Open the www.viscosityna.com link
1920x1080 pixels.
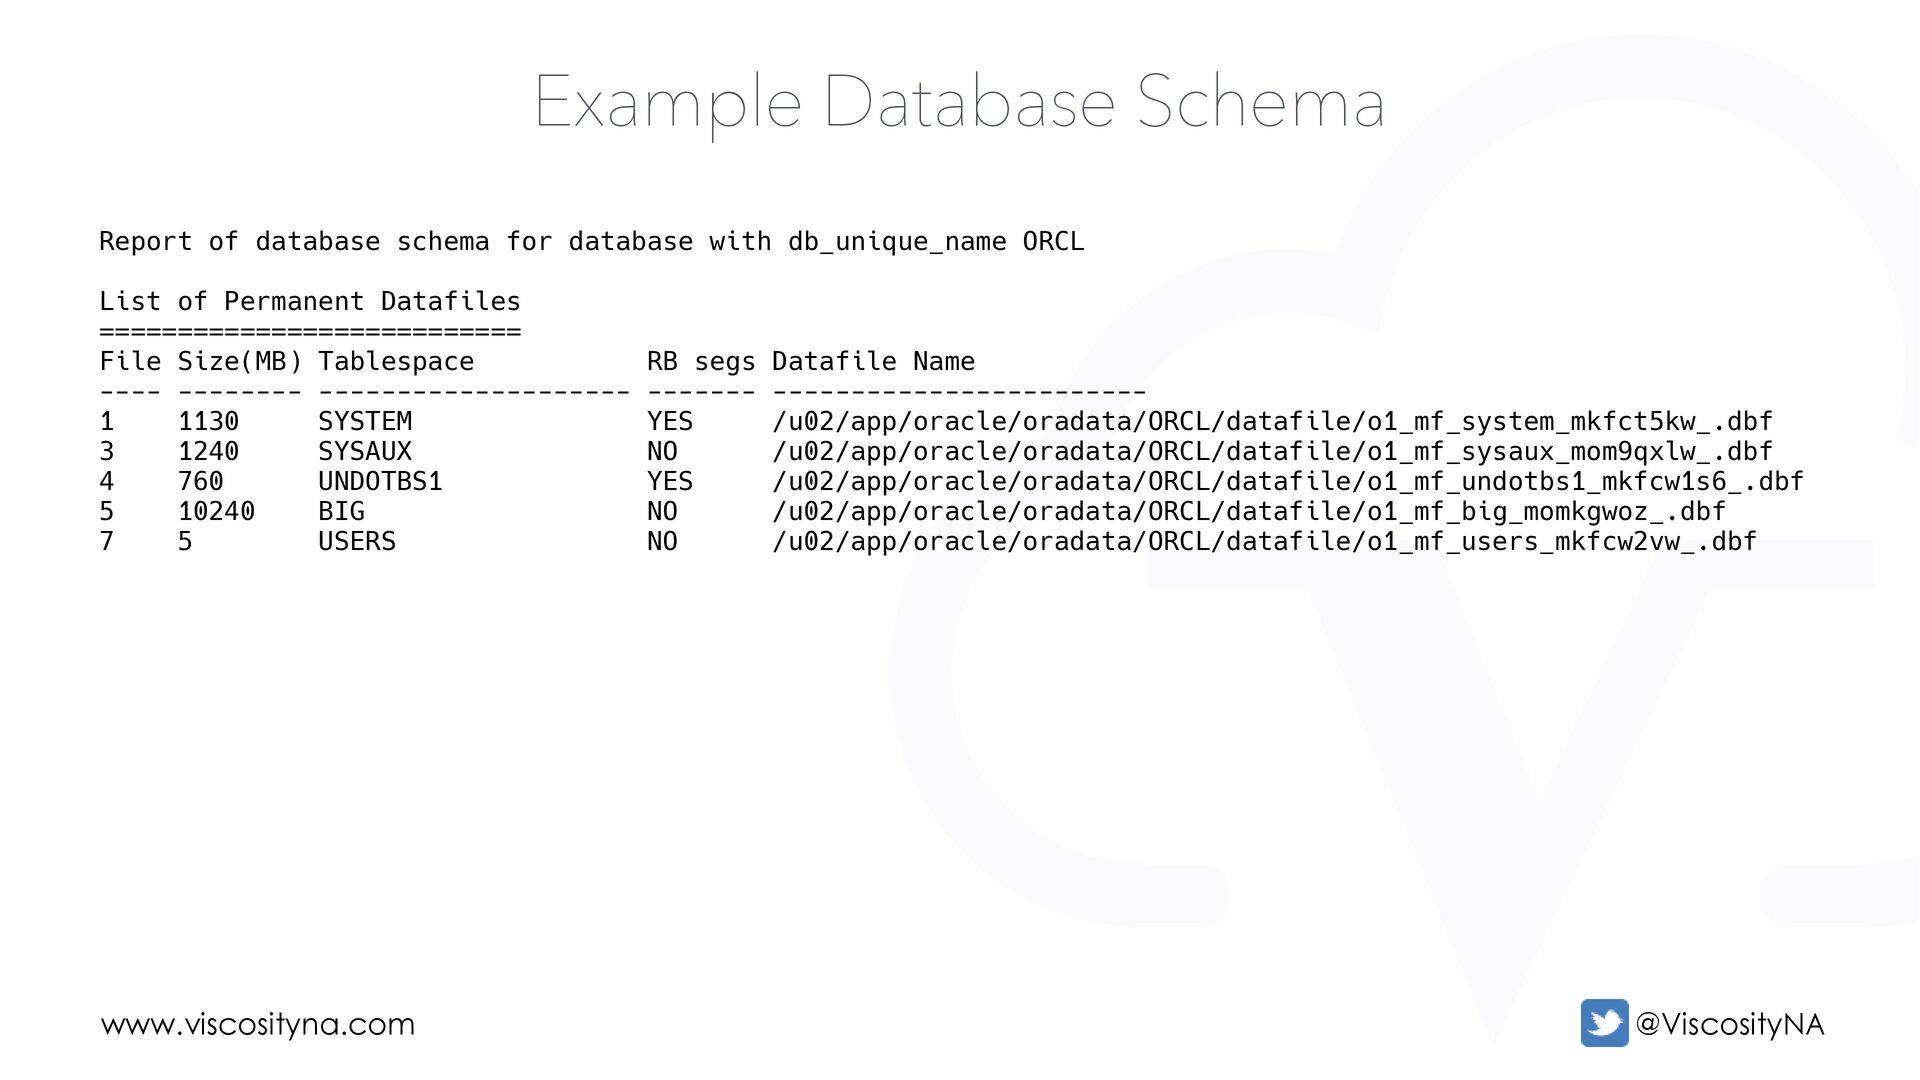258,1024
